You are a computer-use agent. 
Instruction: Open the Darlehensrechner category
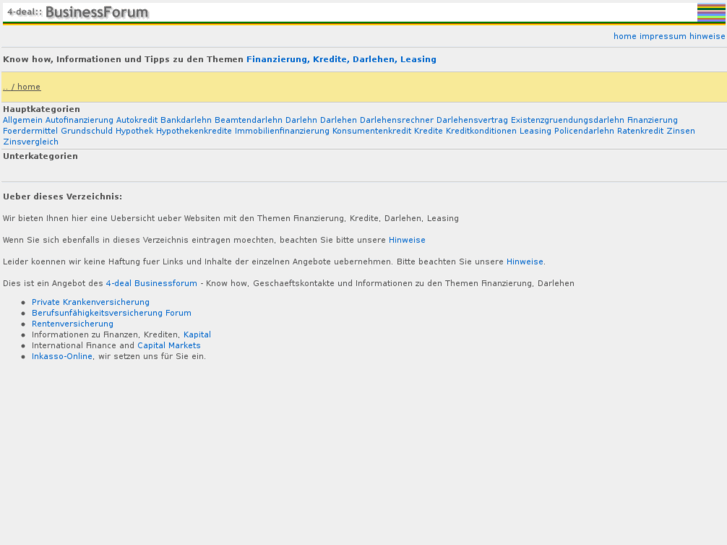pos(396,120)
